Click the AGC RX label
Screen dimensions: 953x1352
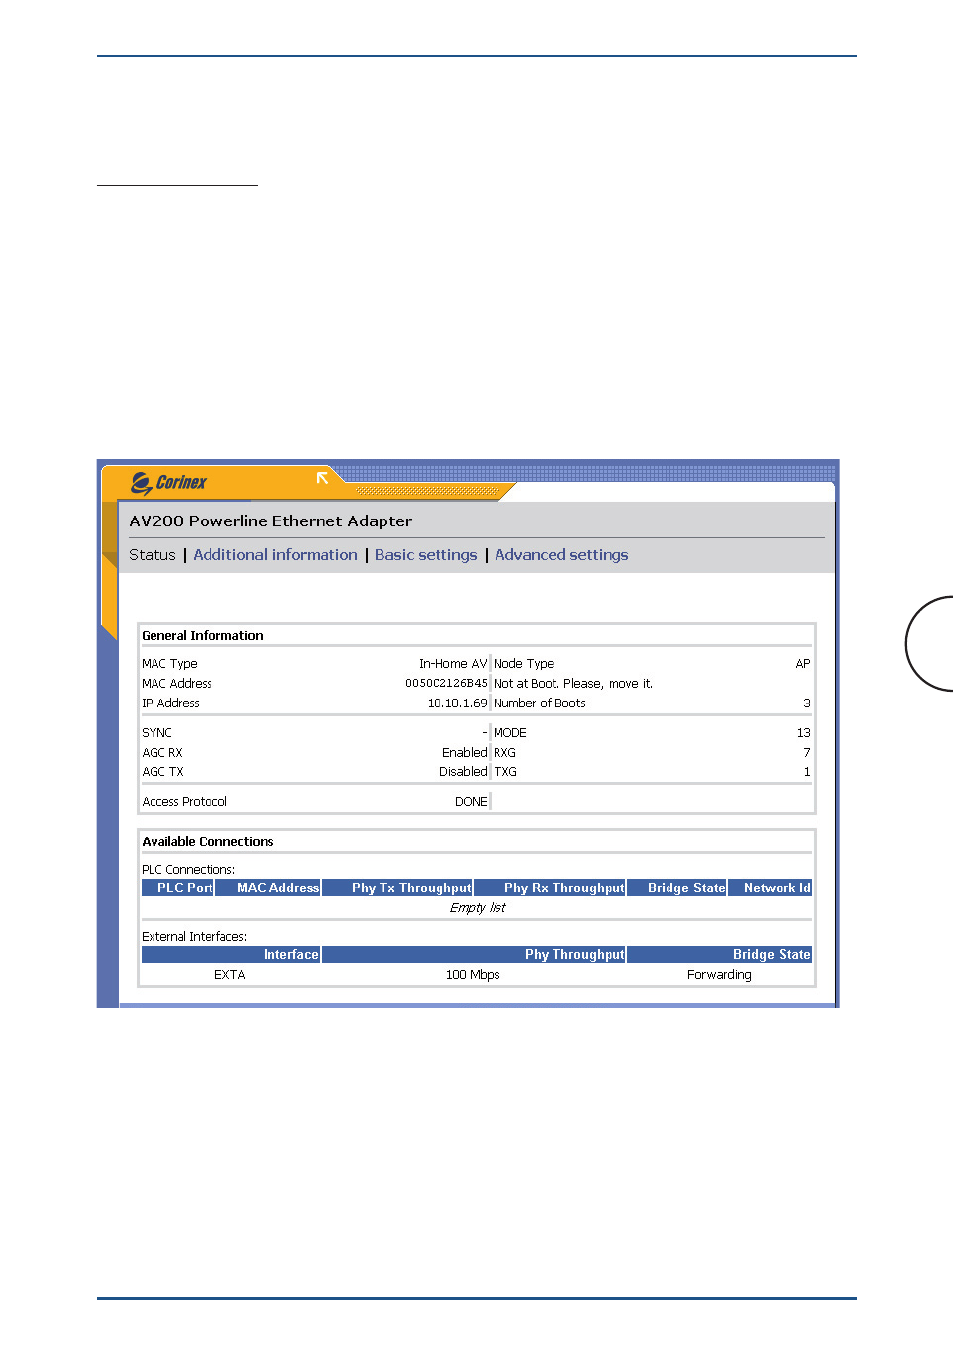(x=162, y=753)
